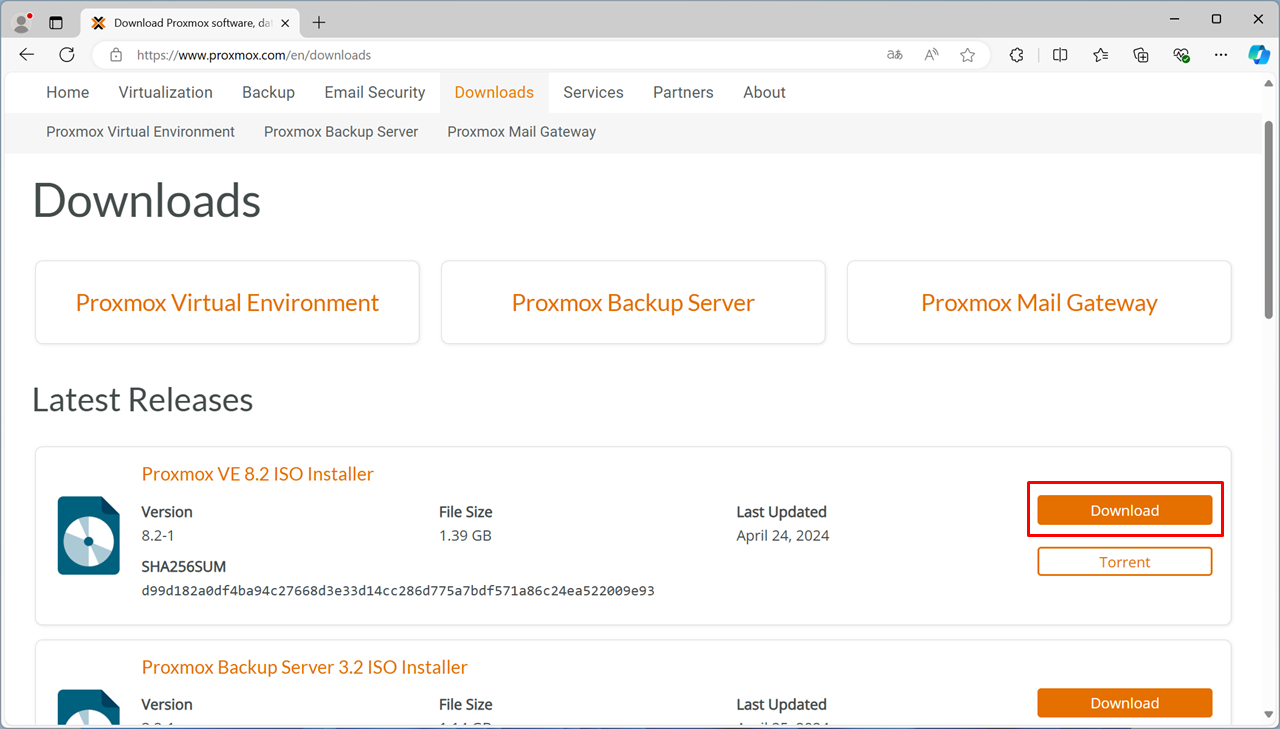Refresh the current page
The height and width of the screenshot is (729, 1280).
tap(67, 55)
